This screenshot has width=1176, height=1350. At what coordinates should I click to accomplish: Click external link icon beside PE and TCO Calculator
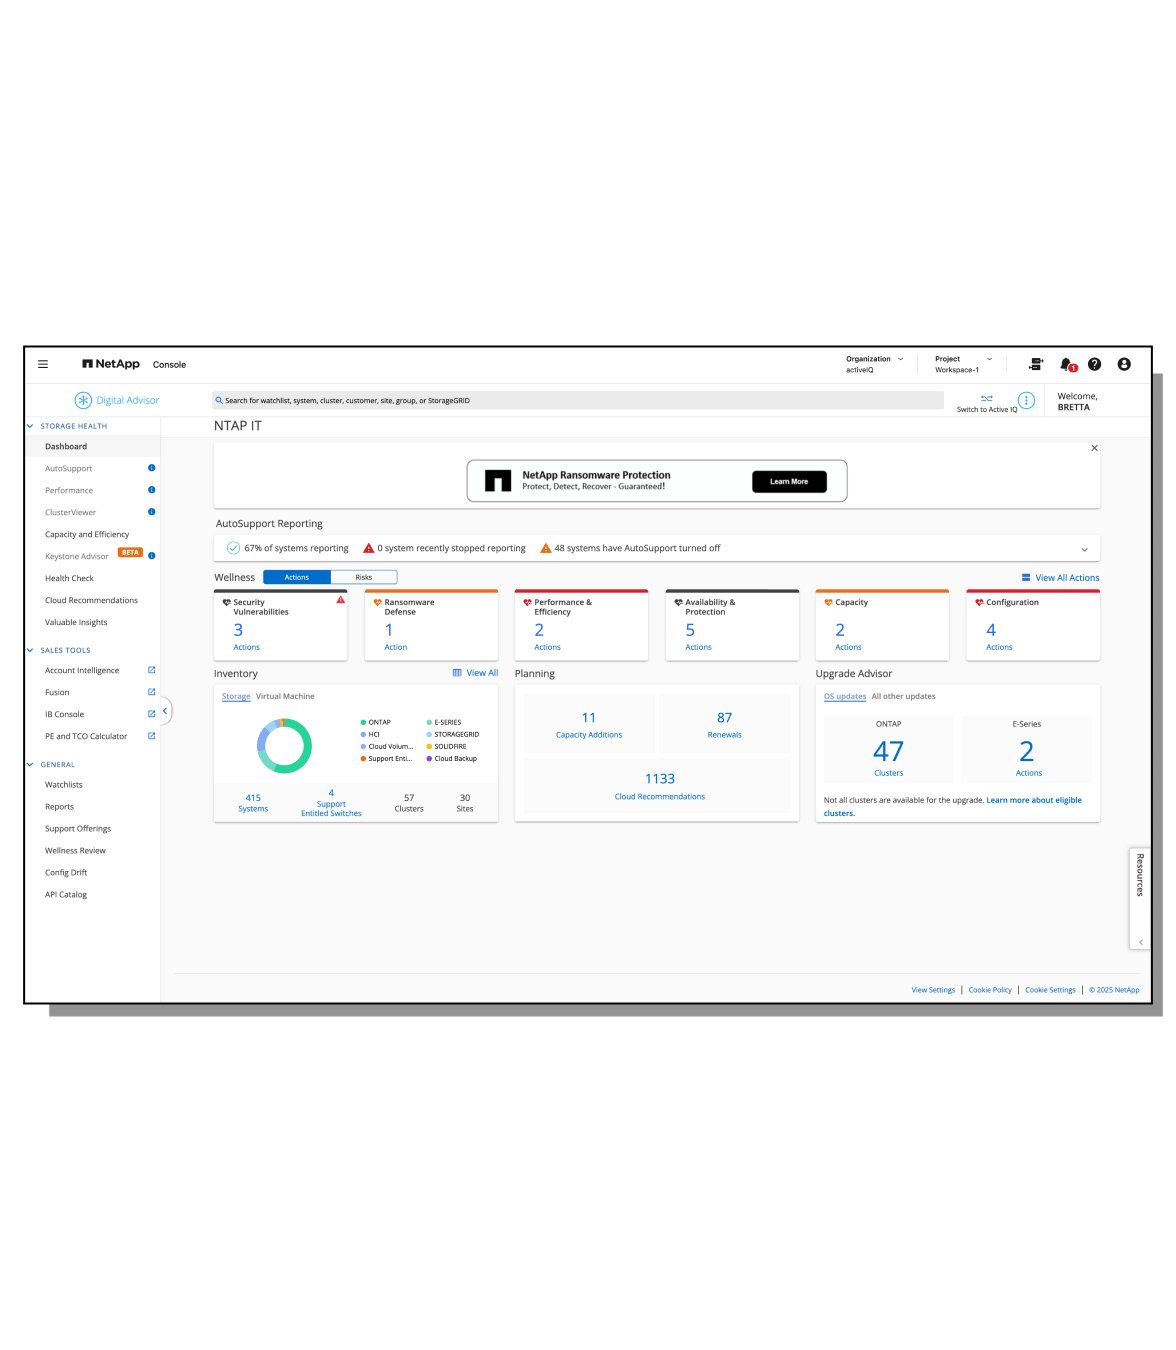[x=152, y=736]
